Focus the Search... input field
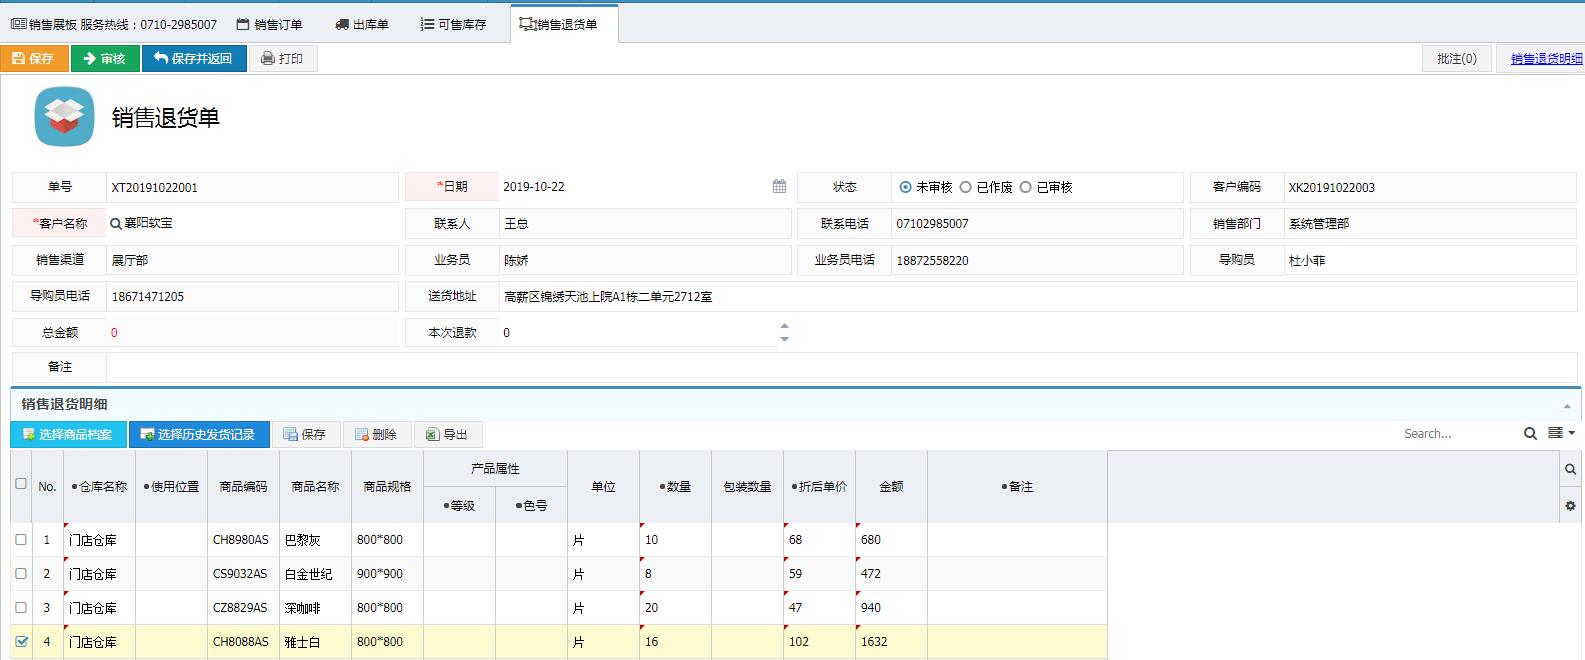 tap(1458, 434)
